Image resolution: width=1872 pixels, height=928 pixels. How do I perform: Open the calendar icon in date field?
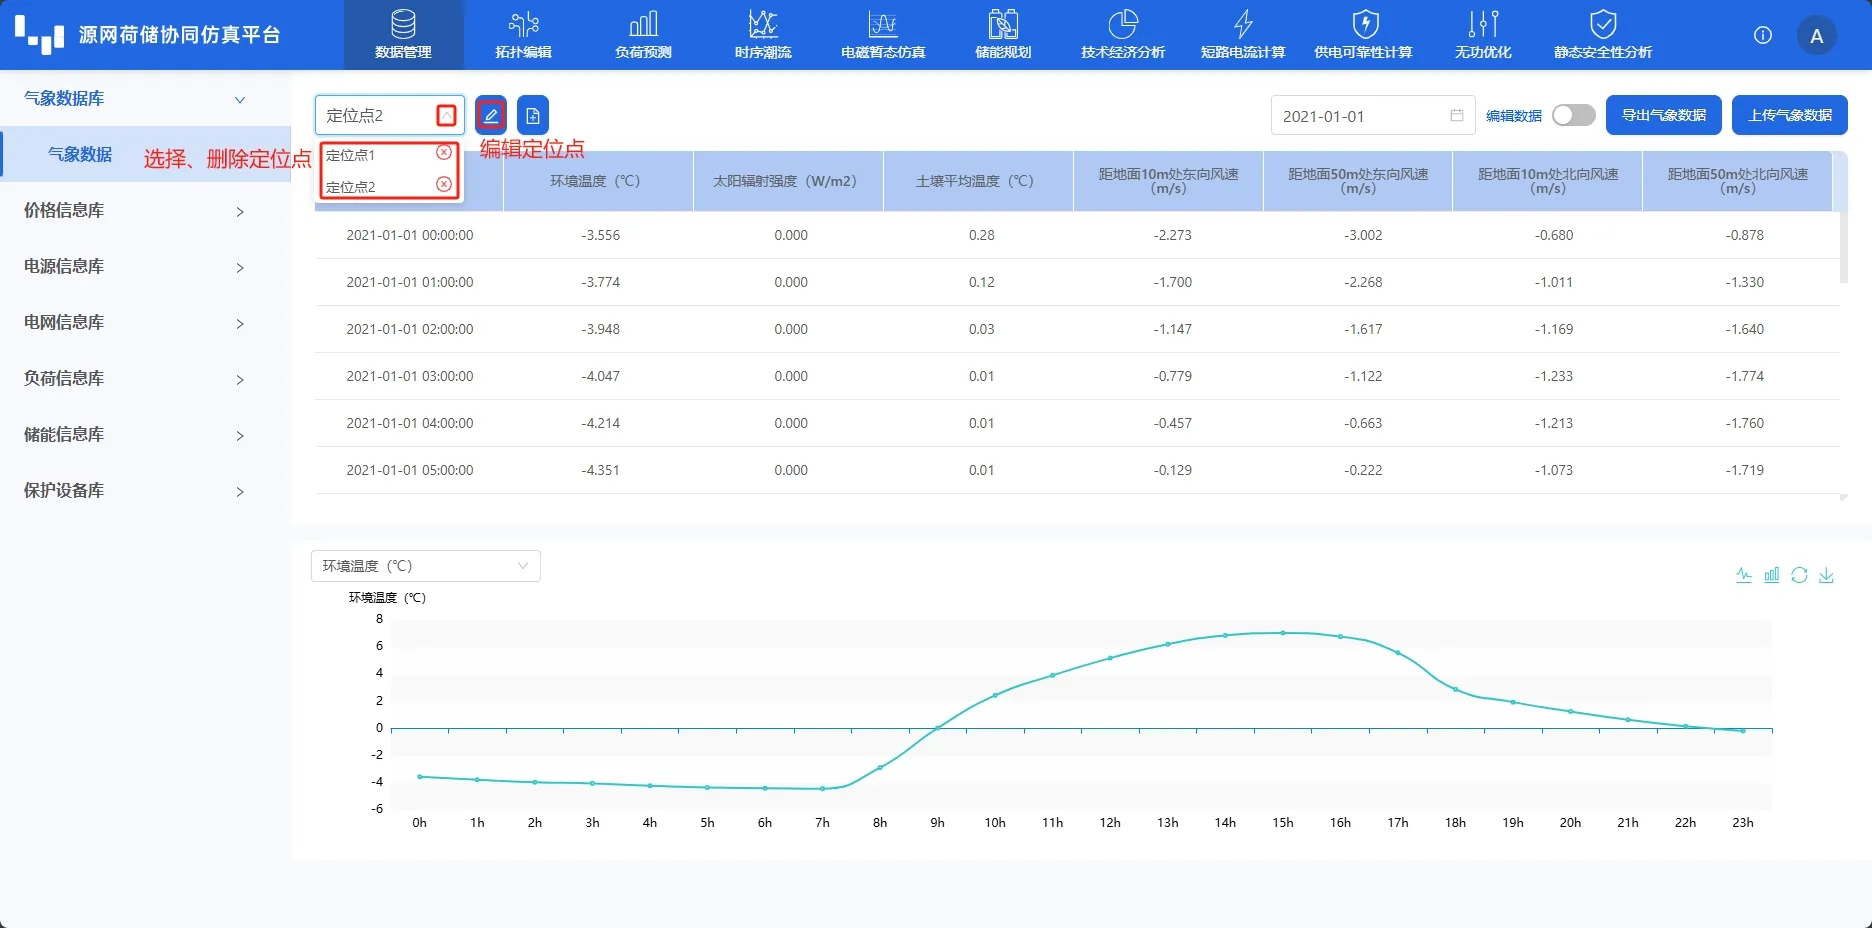pos(1457,115)
